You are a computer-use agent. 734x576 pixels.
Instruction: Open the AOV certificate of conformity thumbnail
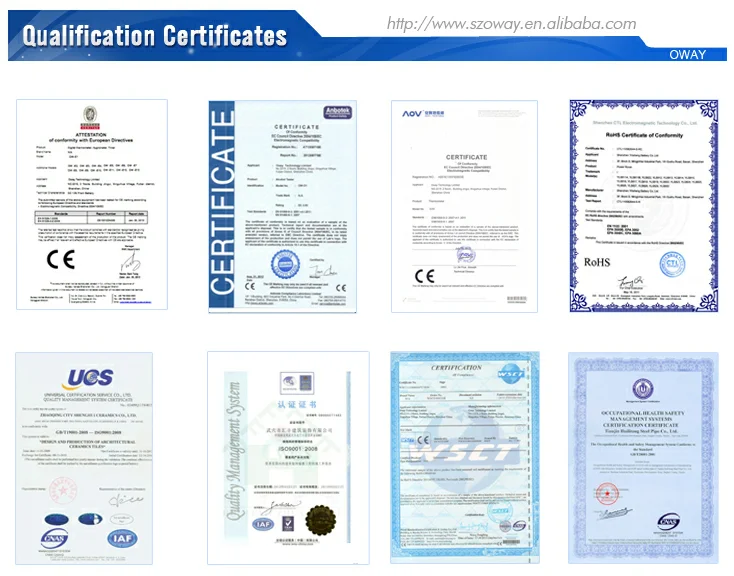click(464, 206)
